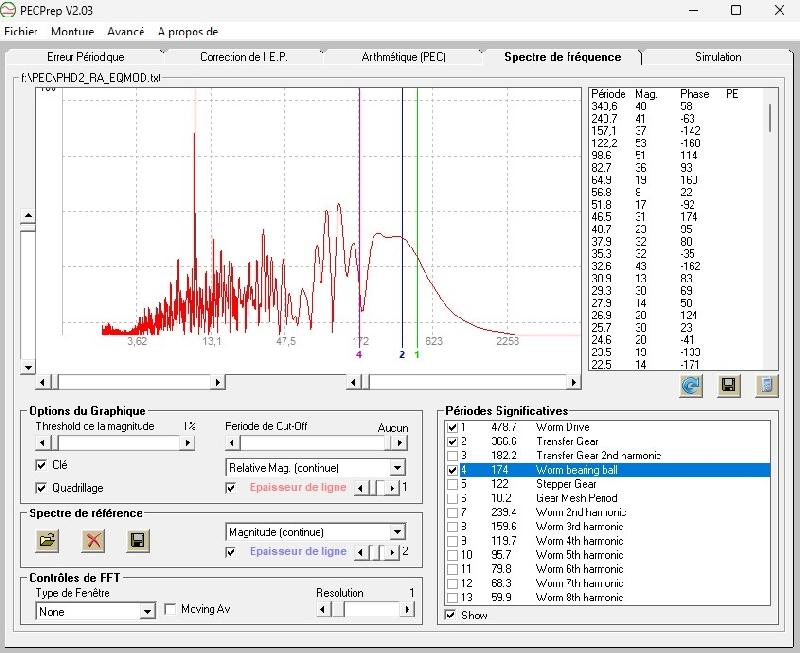The width and height of the screenshot is (800, 653).
Task: Click vertical zoom down arrow left of graph
Action: 28,367
